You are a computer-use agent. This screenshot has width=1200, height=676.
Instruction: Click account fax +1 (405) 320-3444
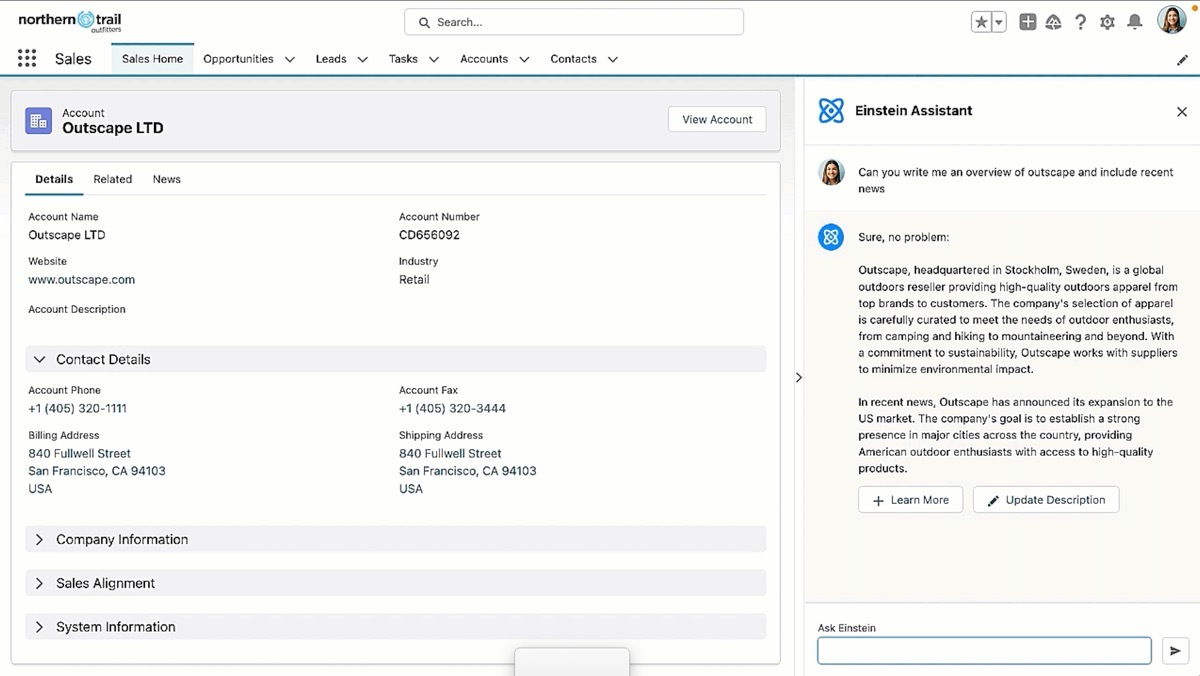click(452, 409)
